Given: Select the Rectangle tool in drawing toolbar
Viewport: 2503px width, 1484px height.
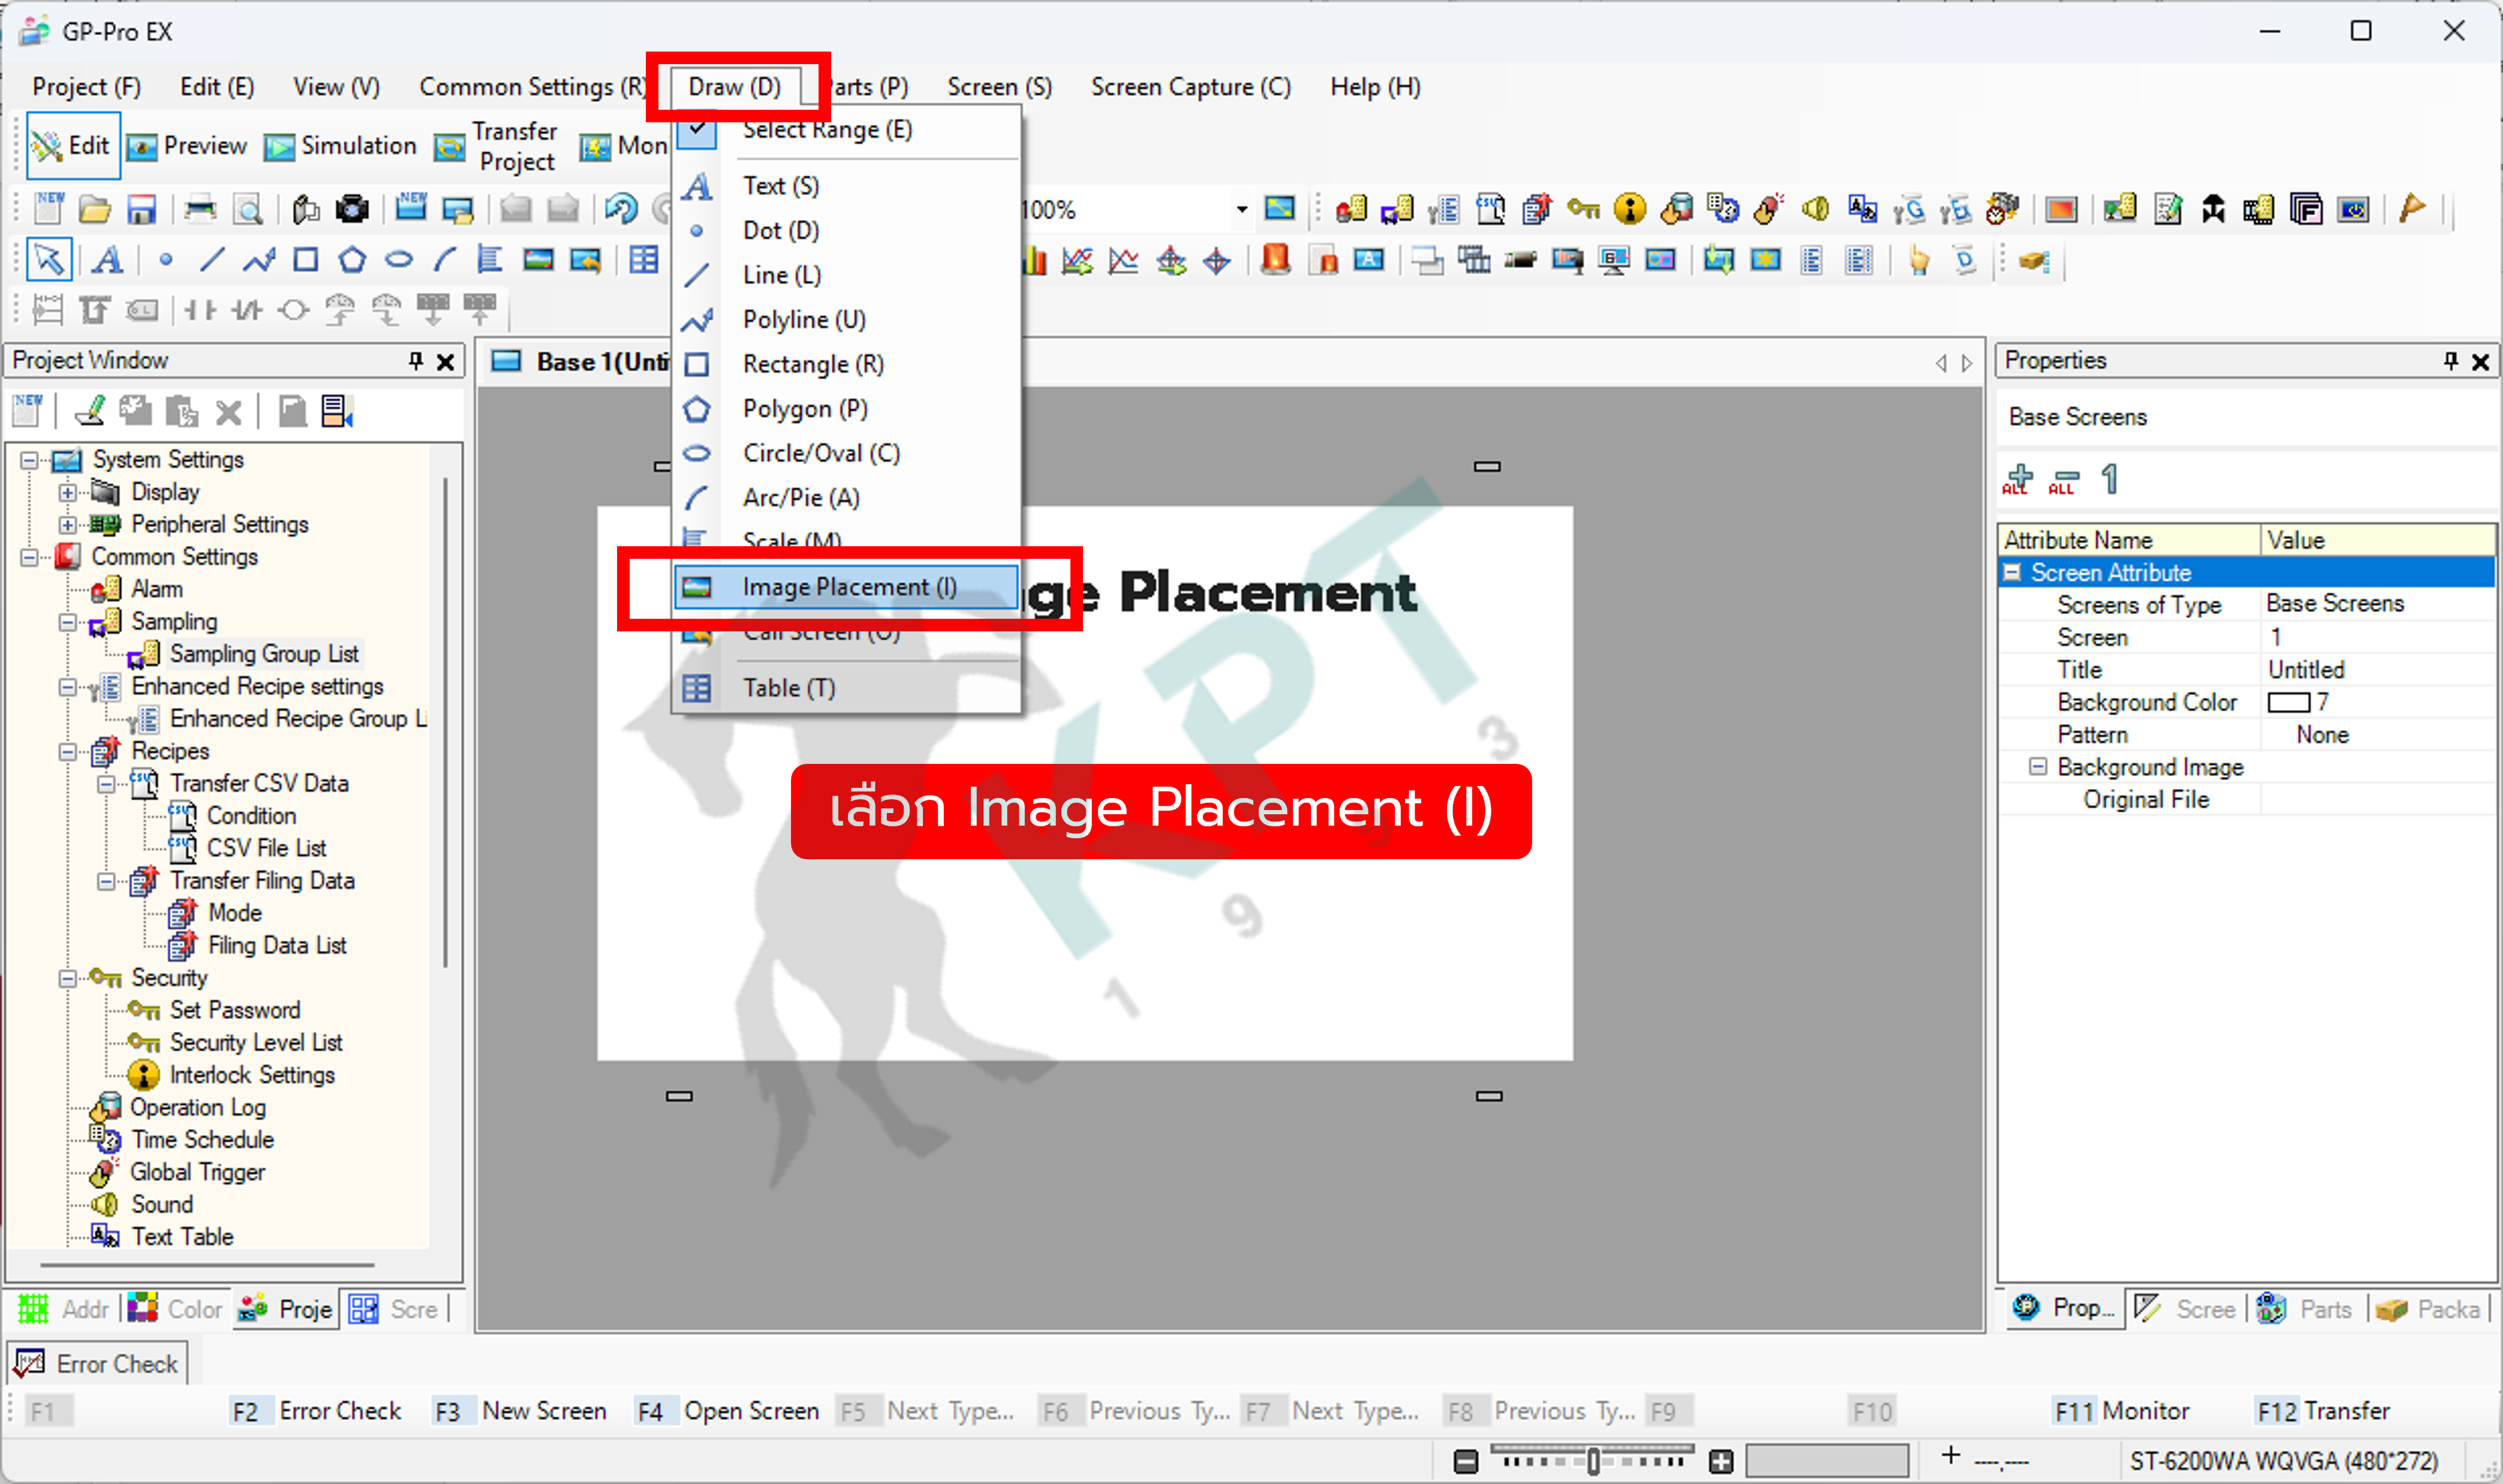Looking at the screenshot, I should [305, 261].
